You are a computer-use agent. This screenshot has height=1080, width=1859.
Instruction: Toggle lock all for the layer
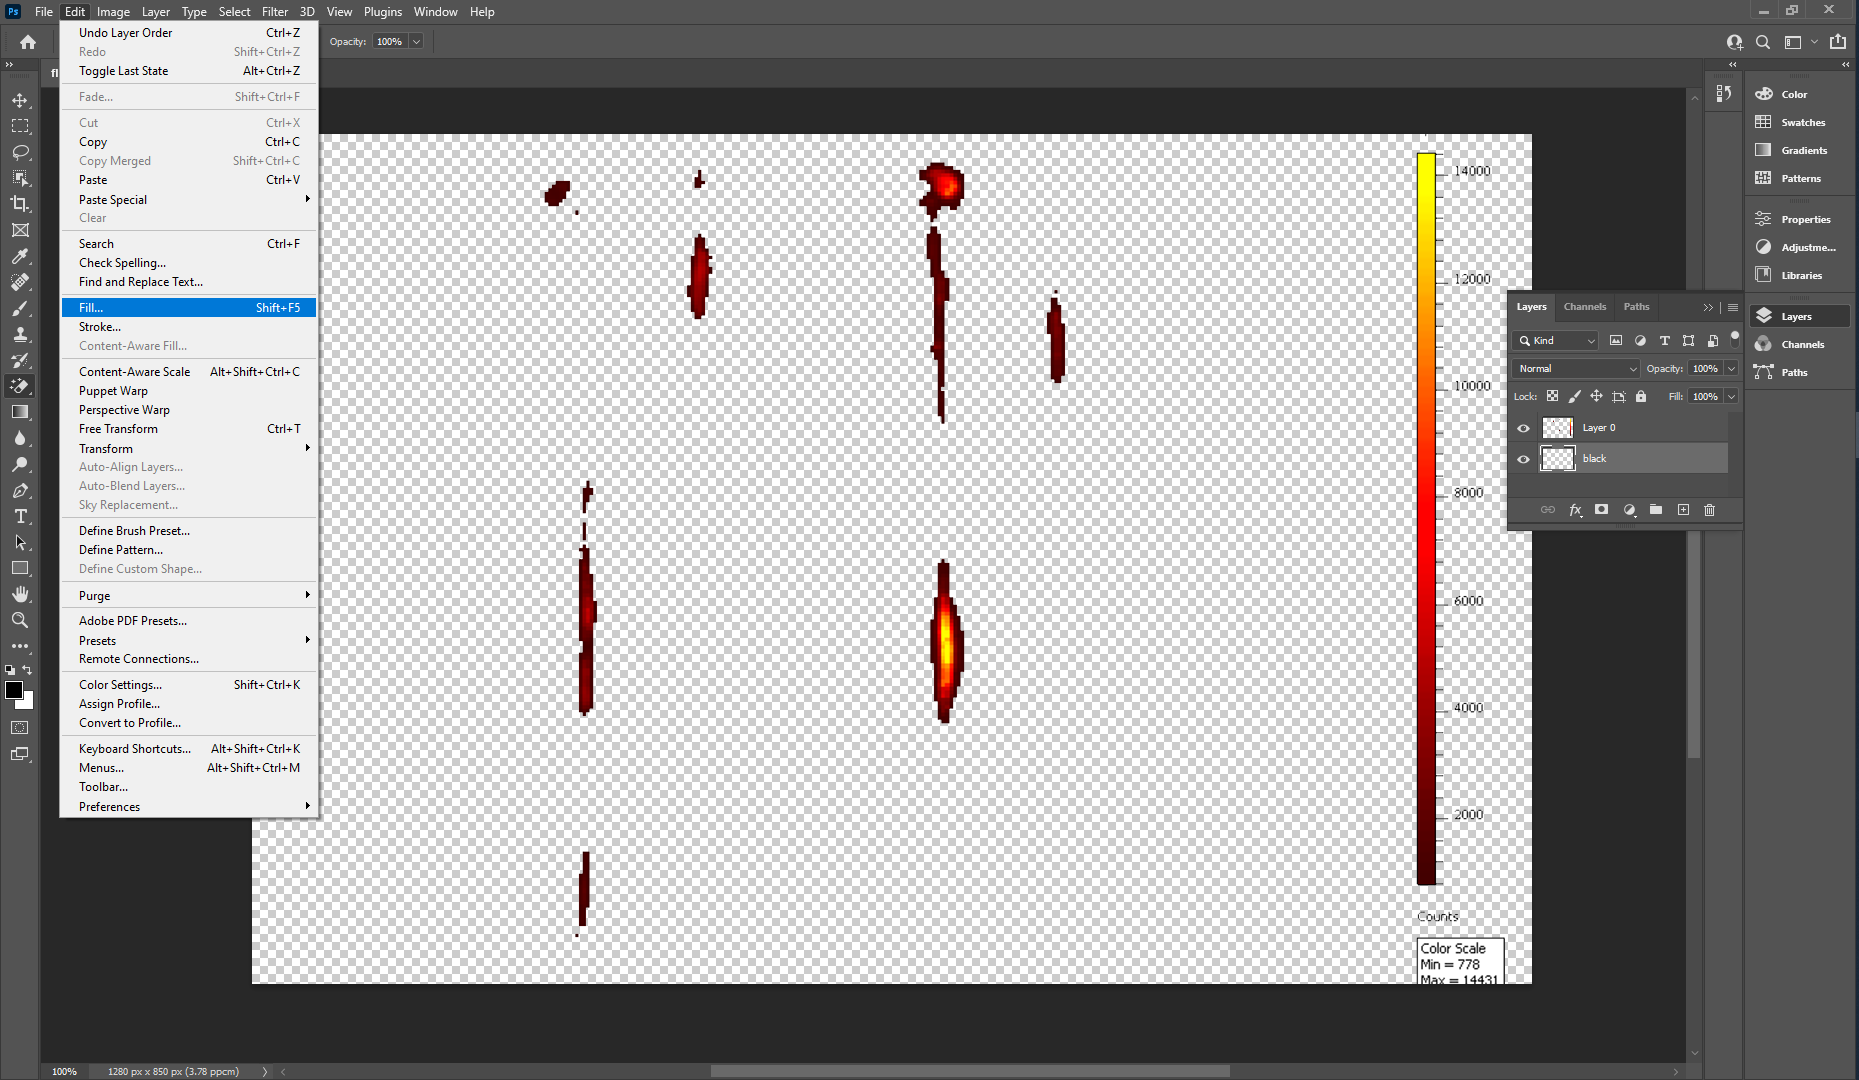tap(1641, 397)
